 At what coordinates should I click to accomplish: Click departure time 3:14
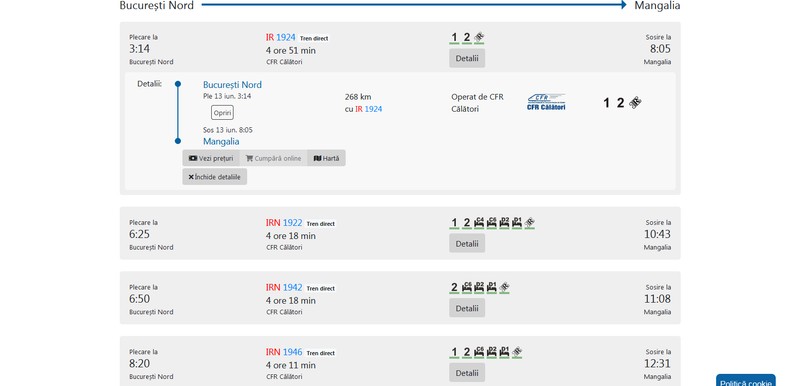pyautogui.click(x=139, y=49)
